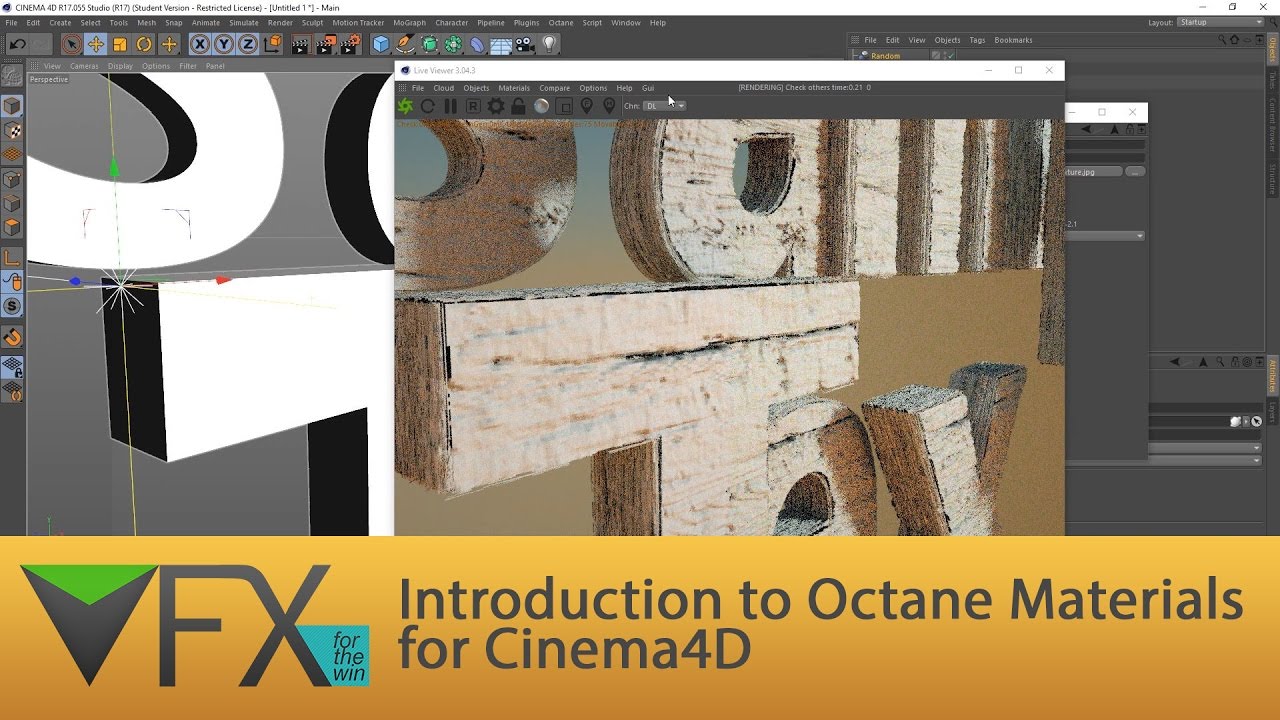The height and width of the screenshot is (720, 1280).
Task: Toggle the Tweak mouse mode icon
Action: click(12, 282)
